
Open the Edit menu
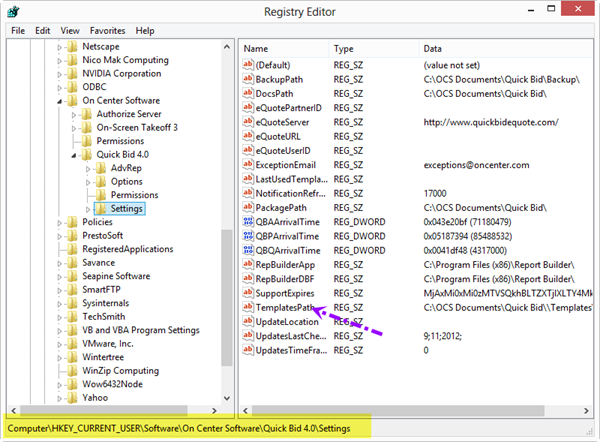42,31
